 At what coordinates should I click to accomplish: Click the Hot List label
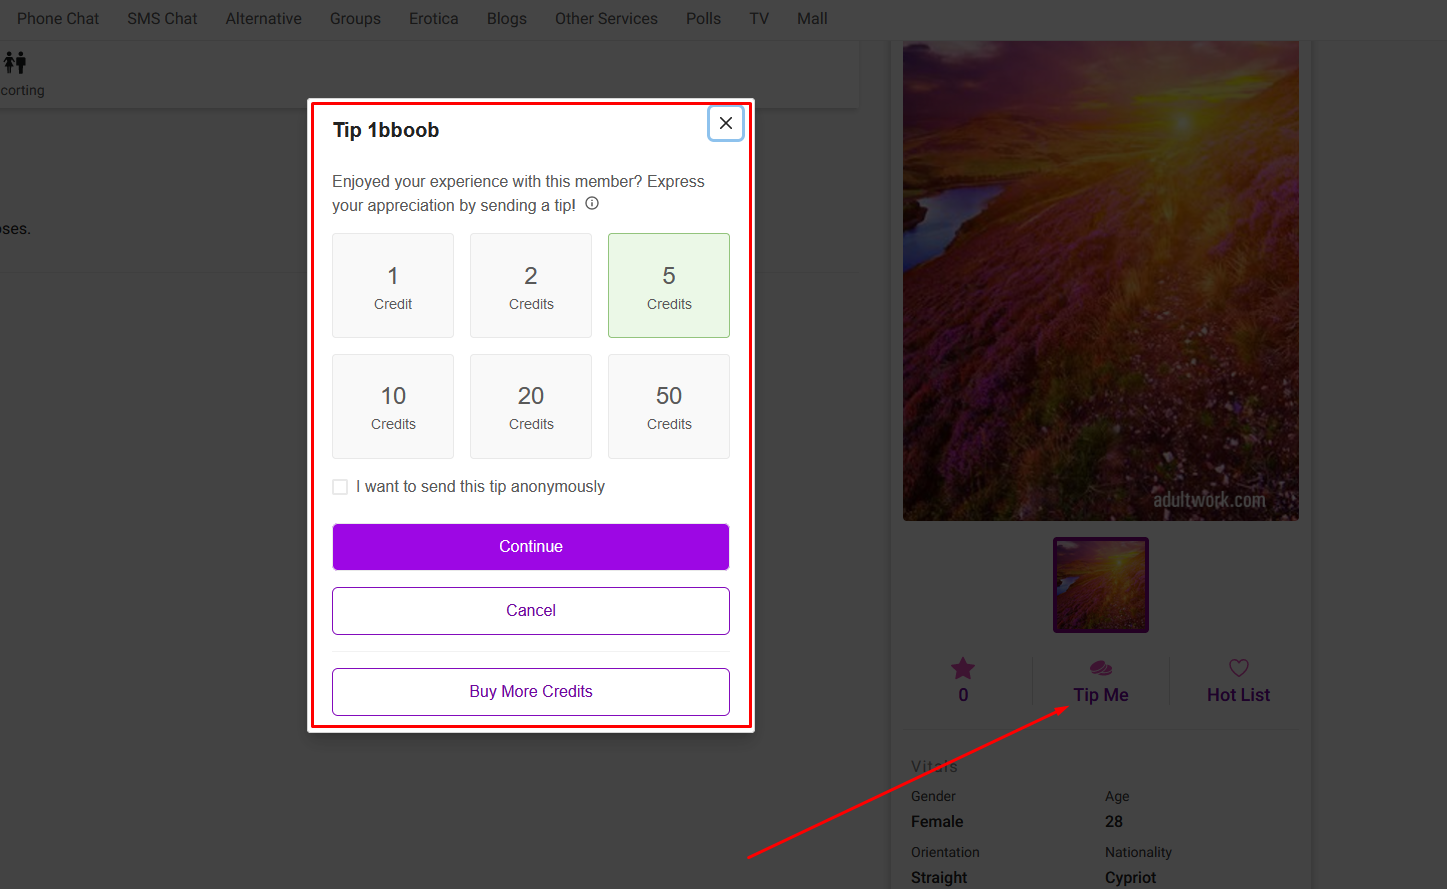coord(1239,695)
